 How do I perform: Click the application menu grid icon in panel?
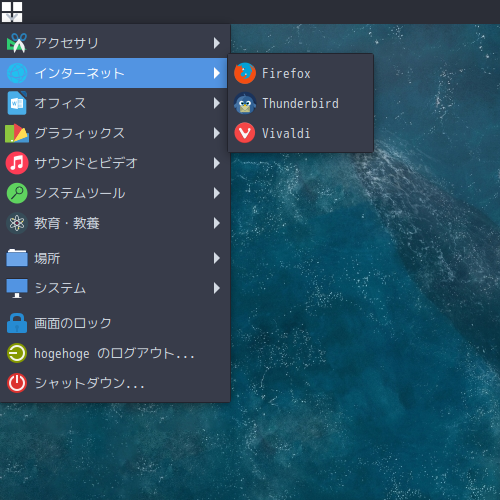(12, 12)
